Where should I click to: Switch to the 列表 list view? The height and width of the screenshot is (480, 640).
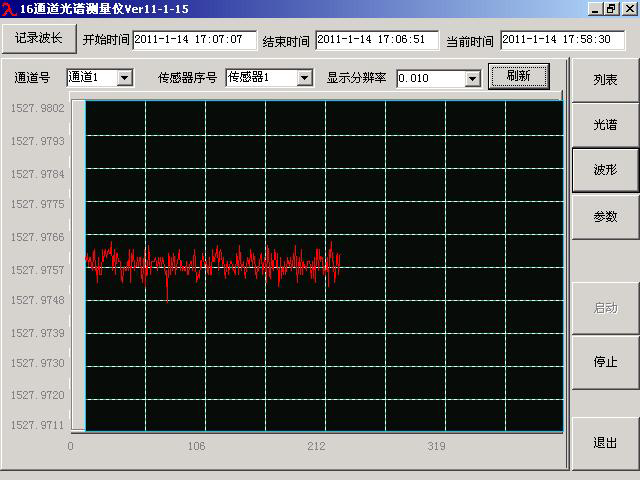click(605, 79)
